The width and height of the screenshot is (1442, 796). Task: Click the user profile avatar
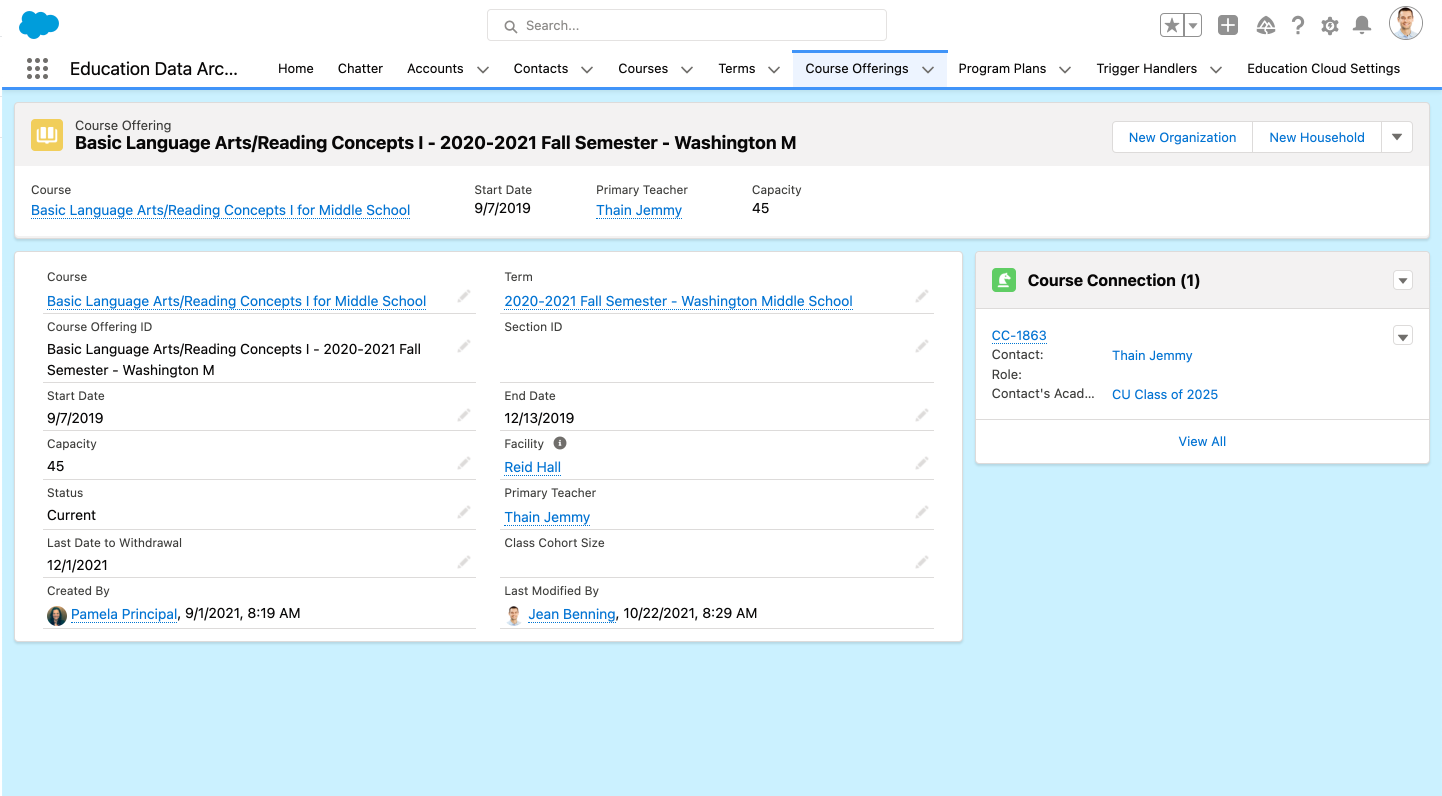(x=1405, y=24)
